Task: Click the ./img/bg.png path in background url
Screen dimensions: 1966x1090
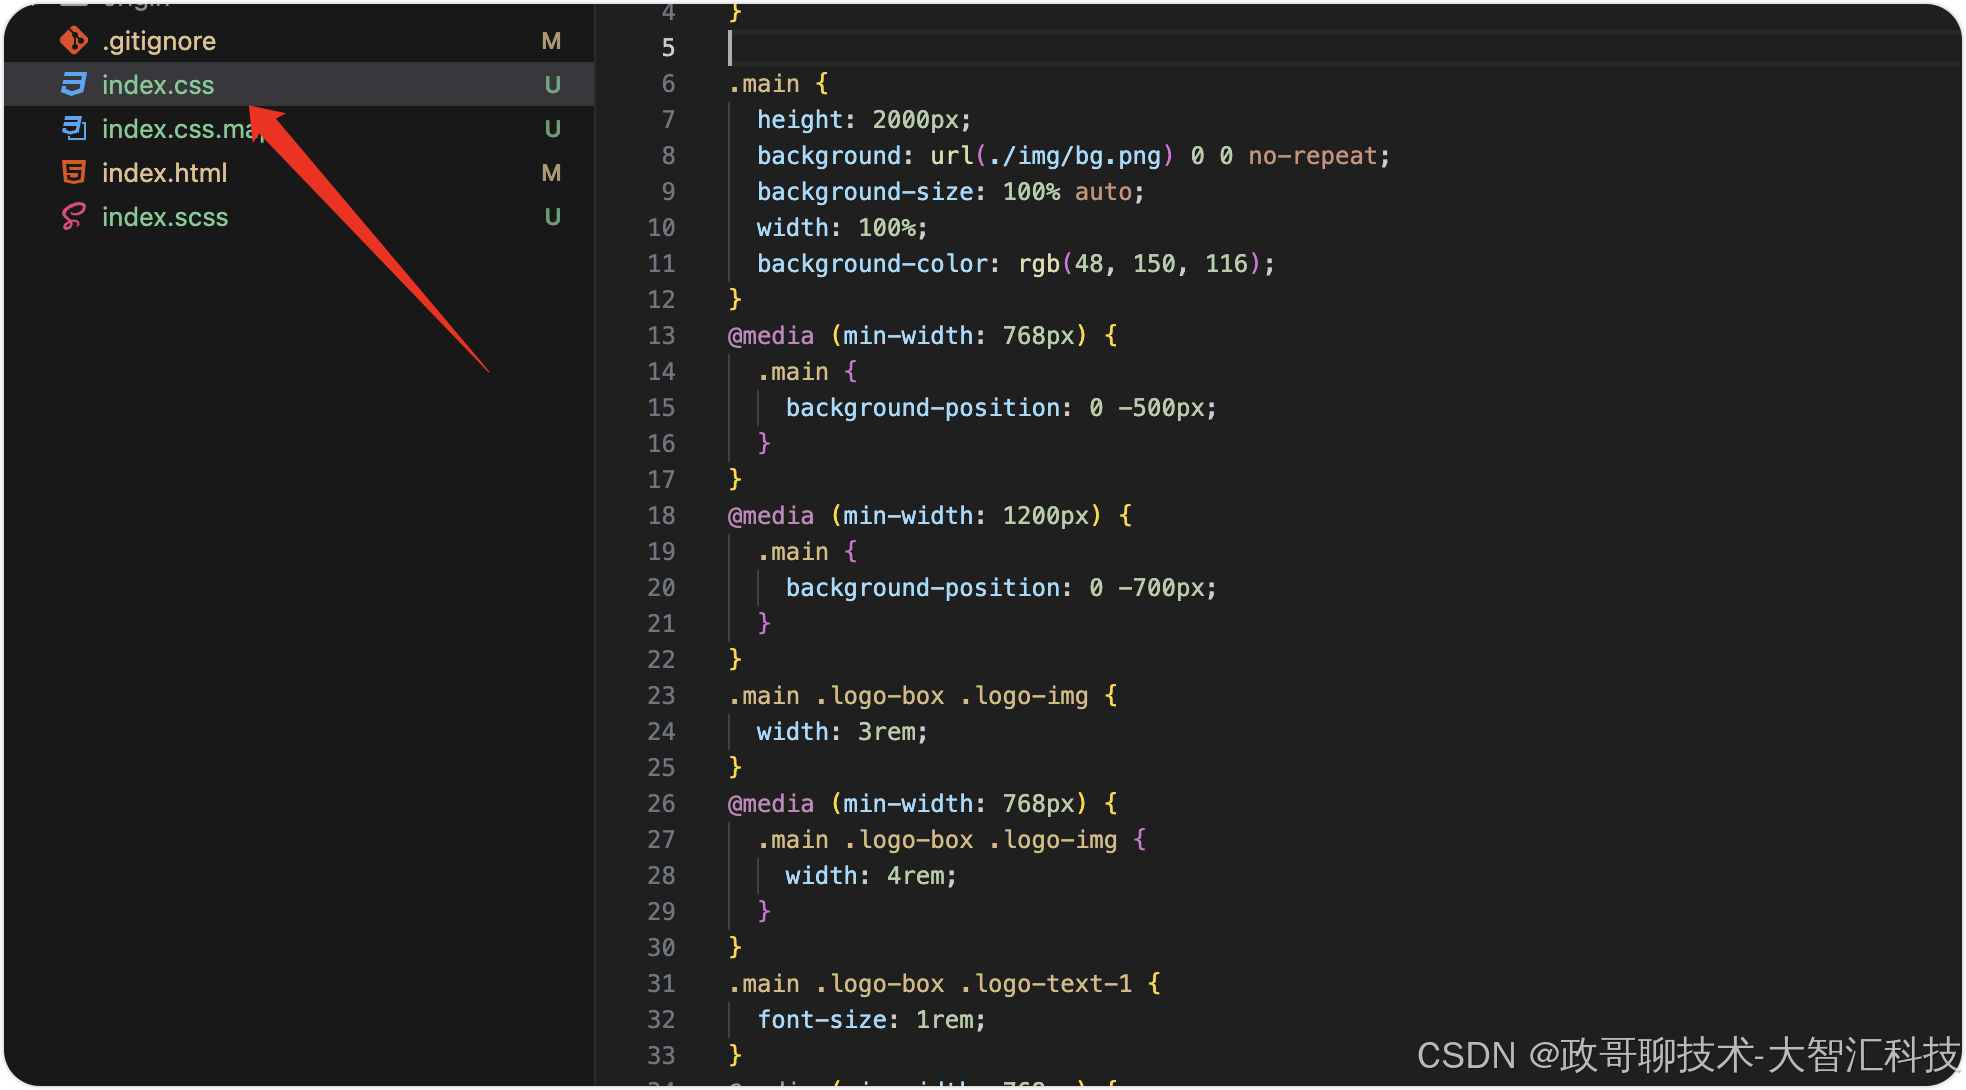Action: 1074,156
